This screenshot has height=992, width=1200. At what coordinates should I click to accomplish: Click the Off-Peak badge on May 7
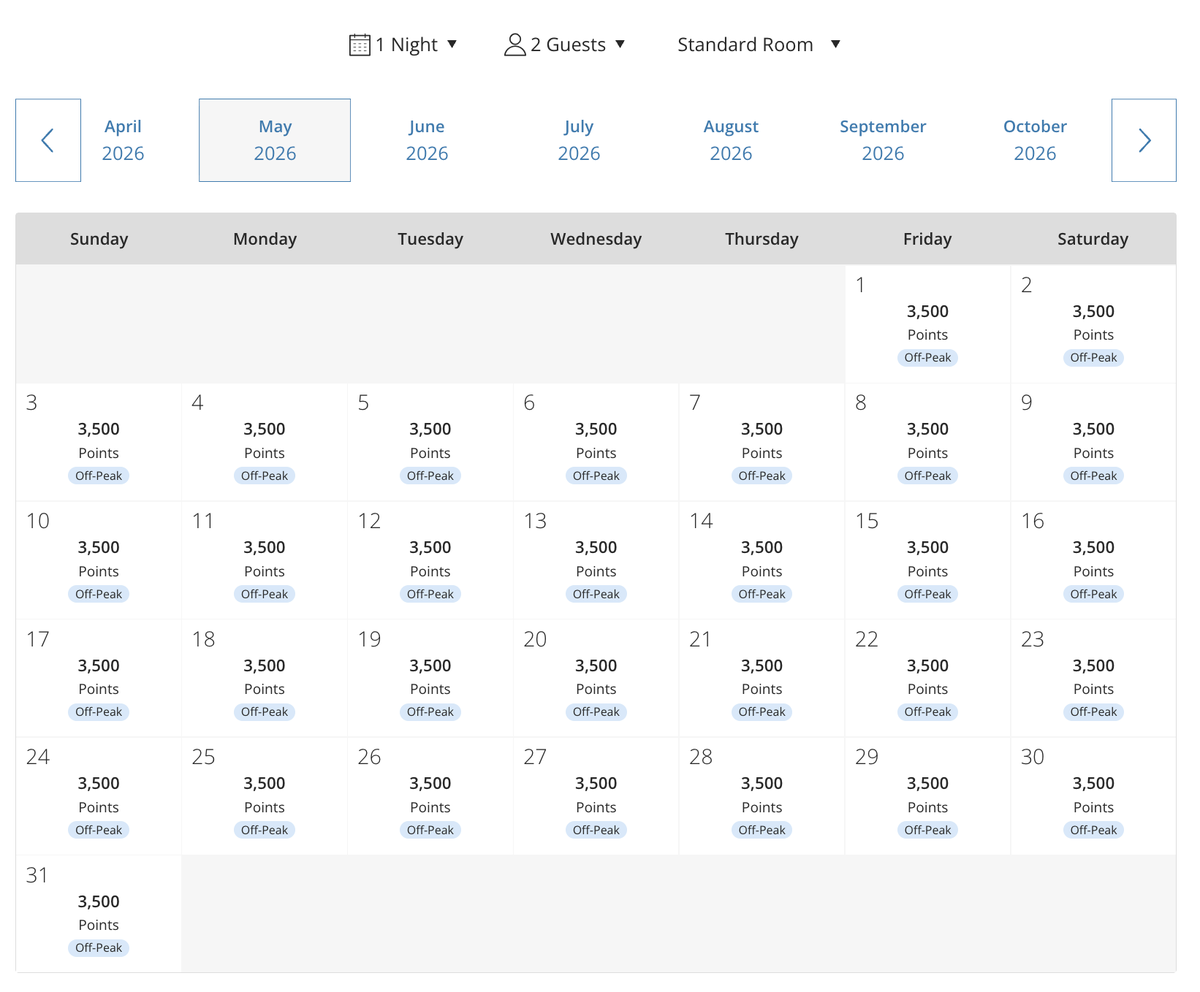762,476
